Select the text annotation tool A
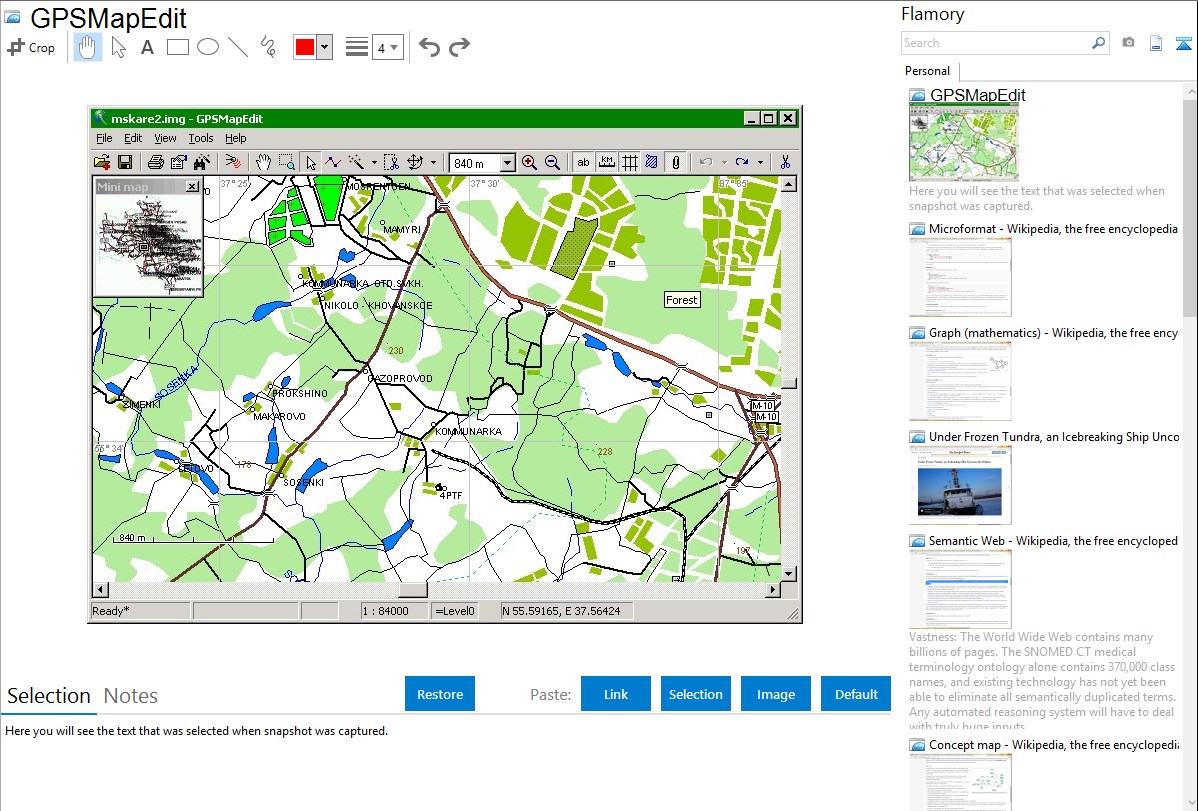 pos(147,47)
